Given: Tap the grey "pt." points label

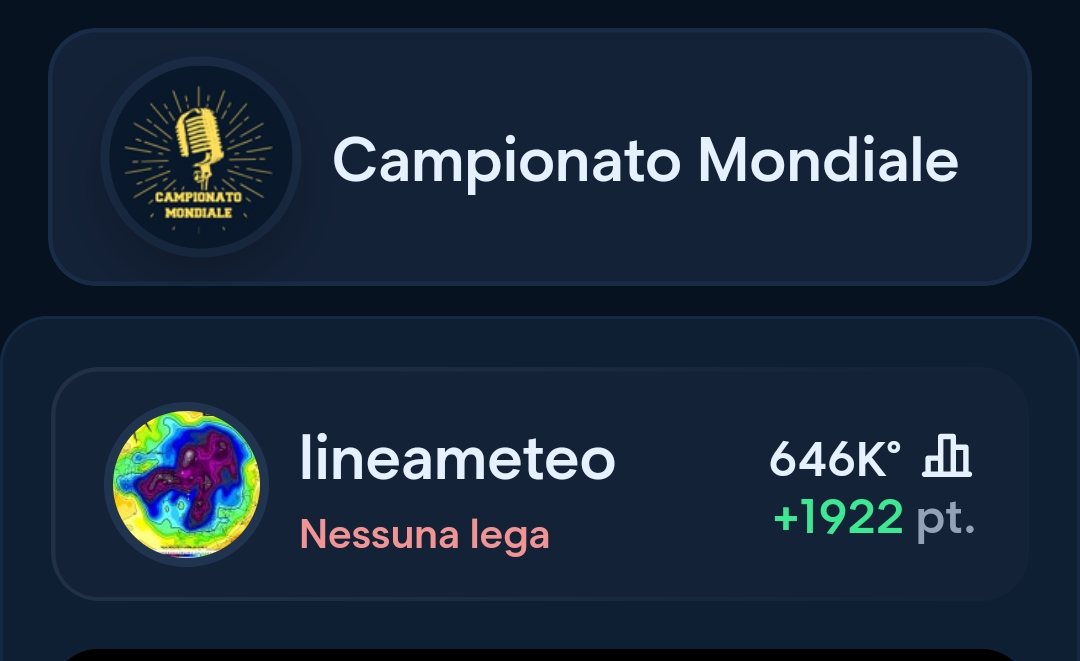Looking at the screenshot, I should coord(945,519).
